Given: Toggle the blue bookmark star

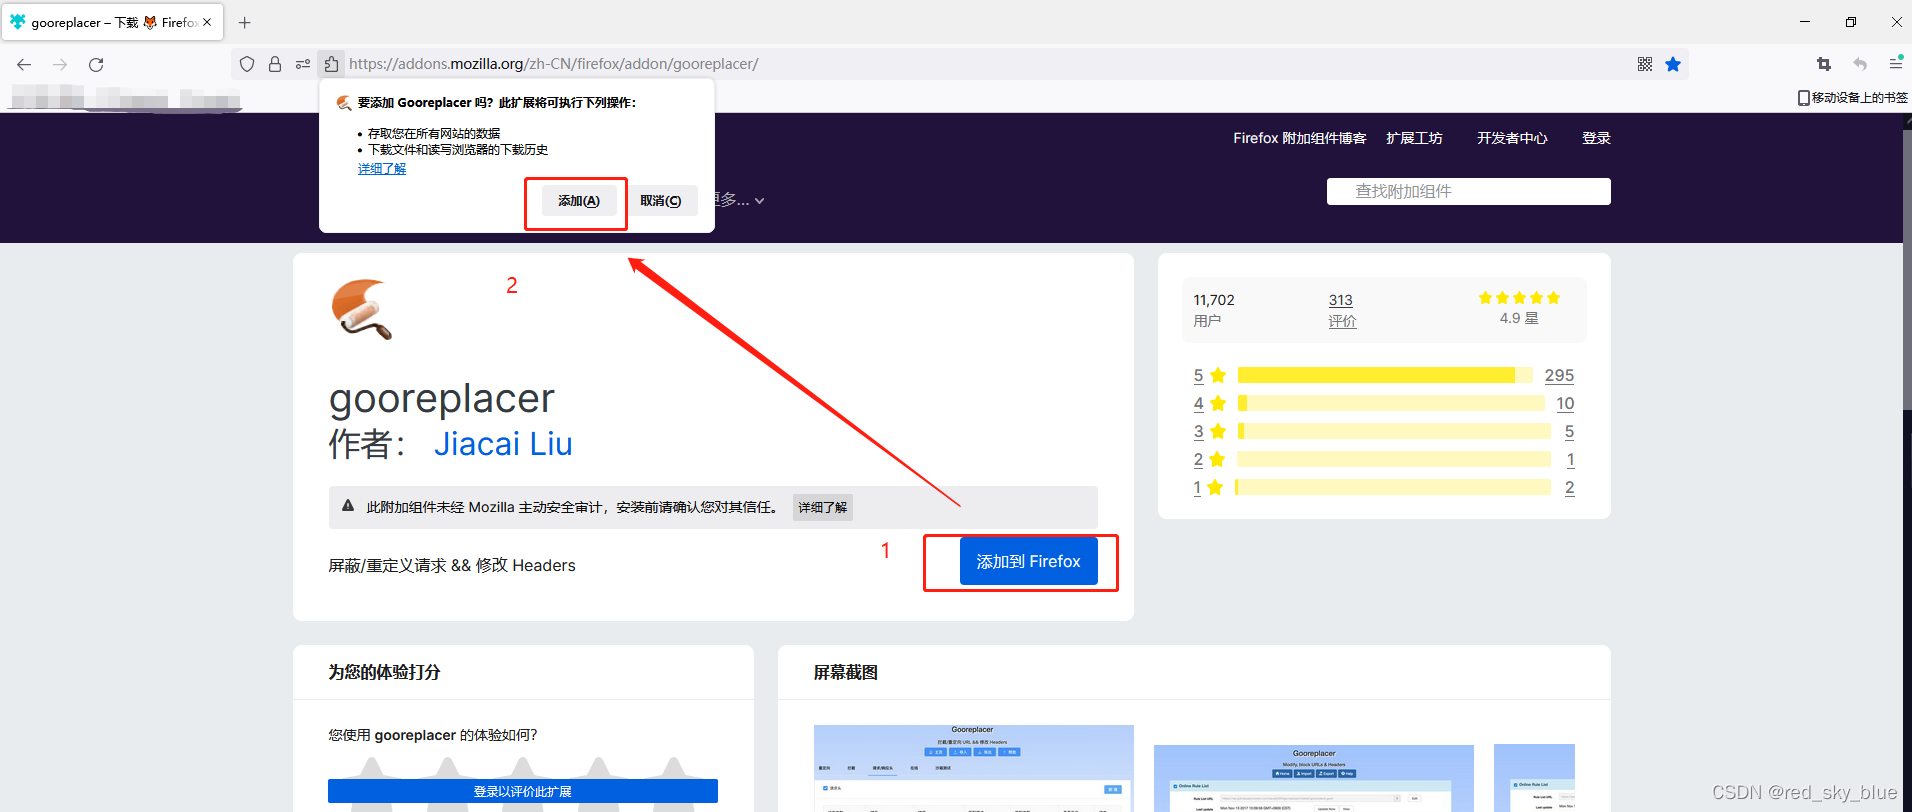Looking at the screenshot, I should point(1673,64).
